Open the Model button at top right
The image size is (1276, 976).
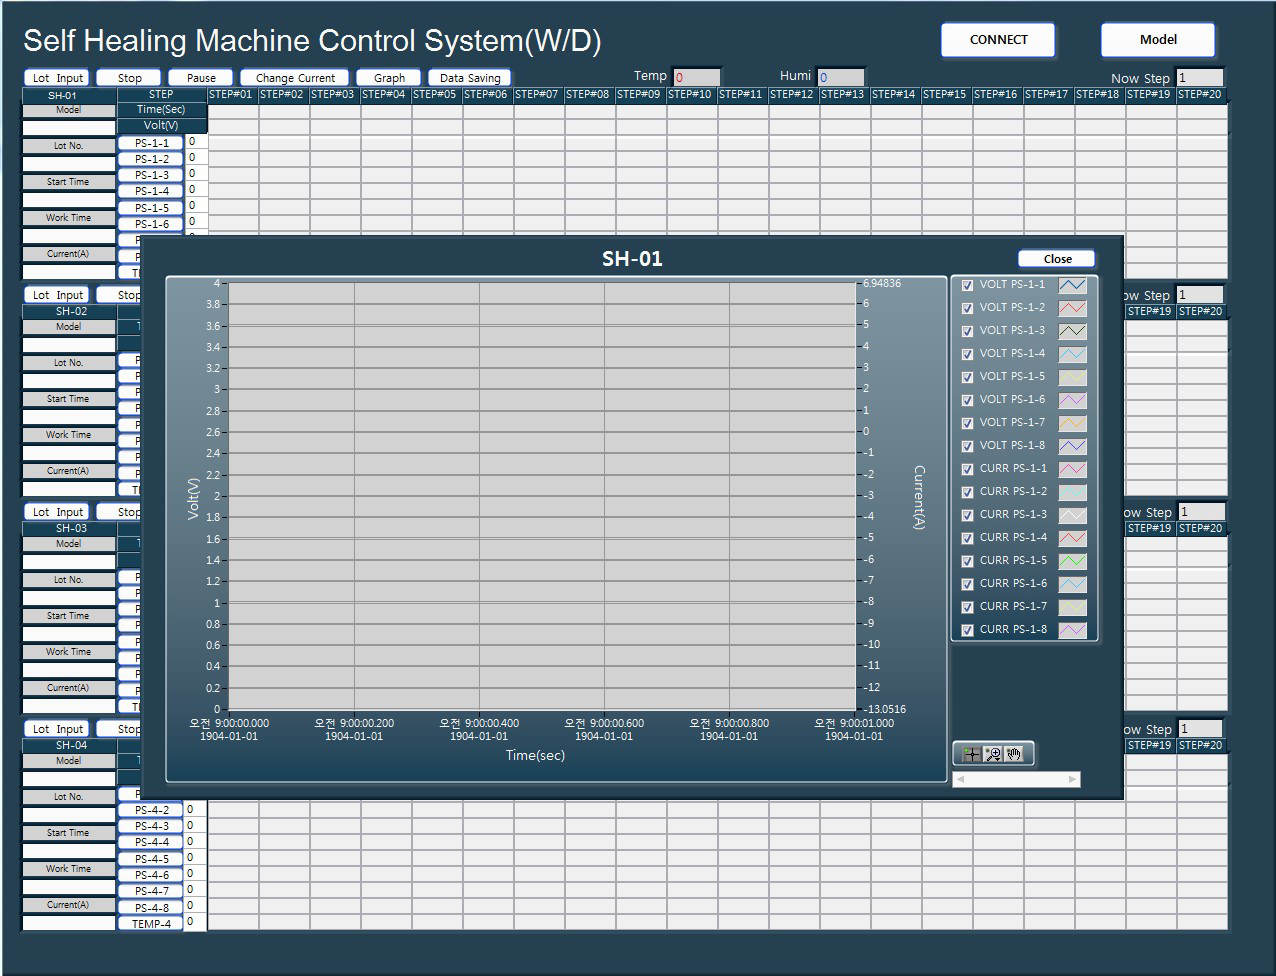(x=1158, y=40)
